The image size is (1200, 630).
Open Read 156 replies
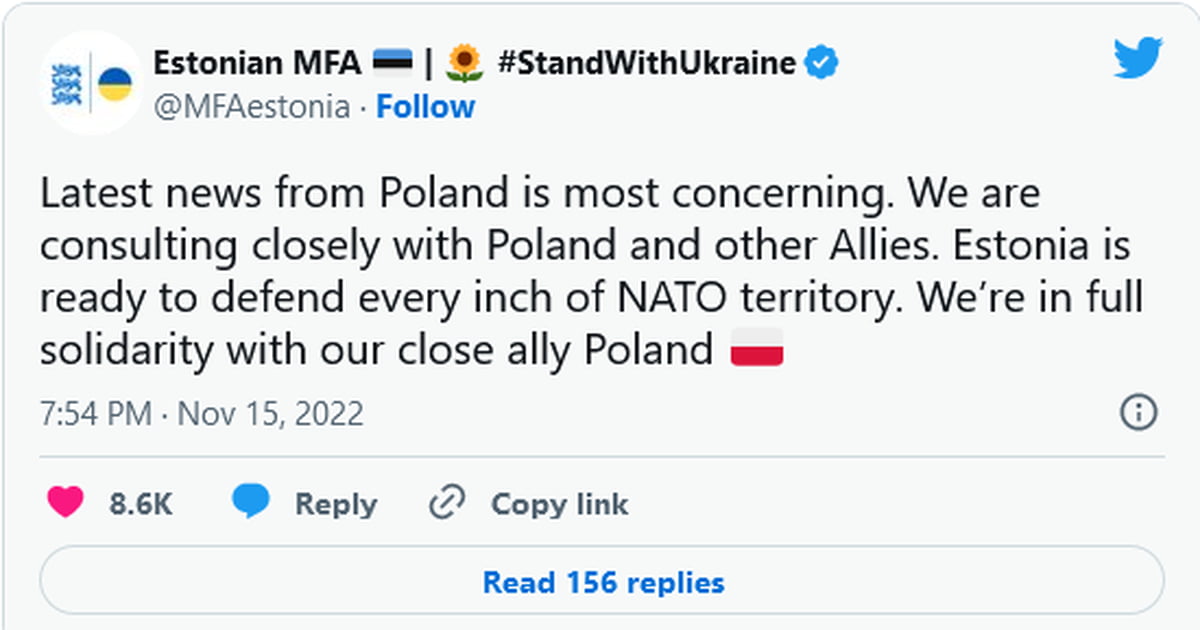click(x=602, y=581)
